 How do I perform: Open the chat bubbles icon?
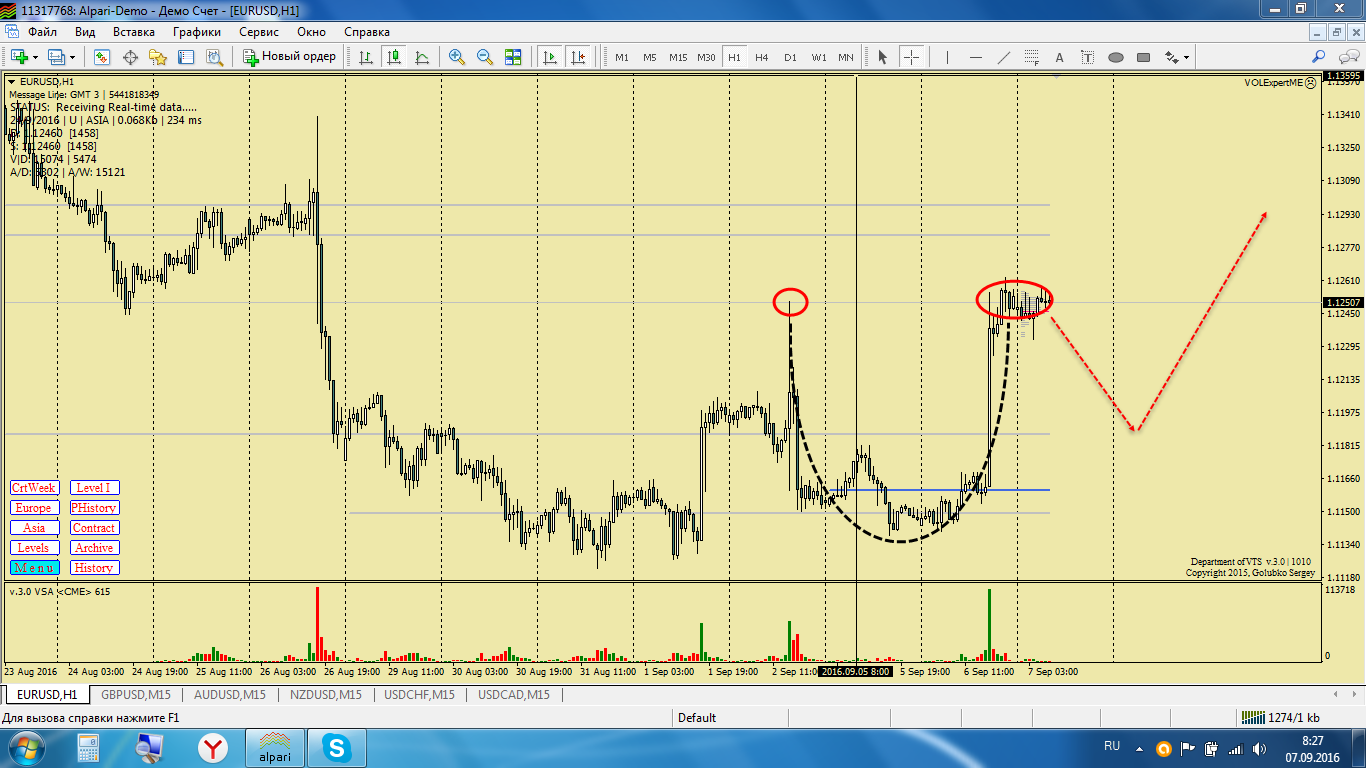tap(1347, 57)
